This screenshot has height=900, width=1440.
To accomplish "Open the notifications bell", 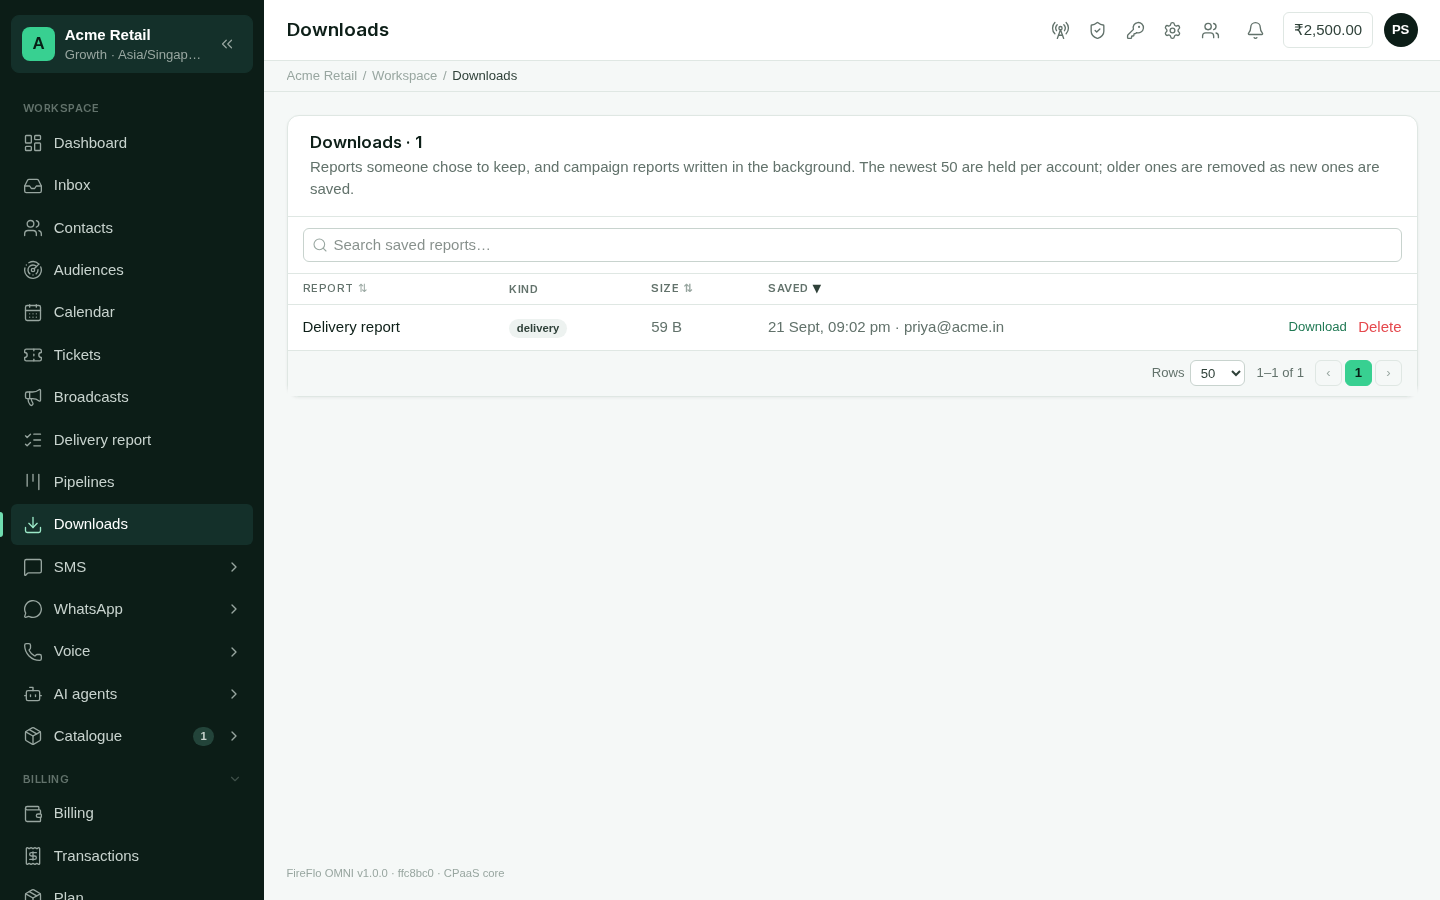I will click(1255, 30).
